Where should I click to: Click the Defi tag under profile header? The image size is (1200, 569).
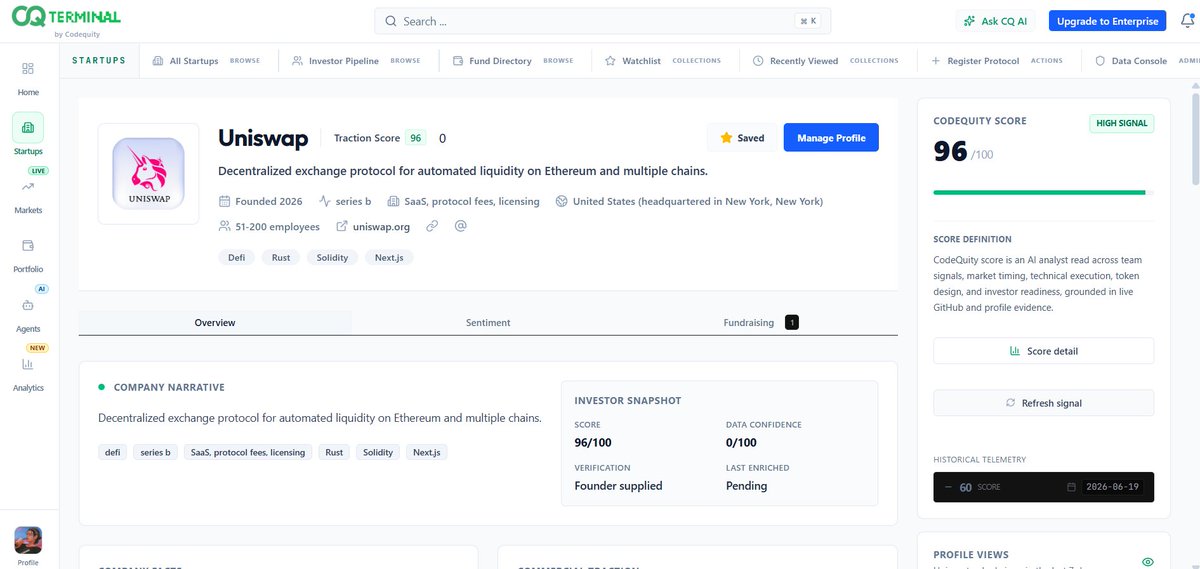(x=237, y=257)
